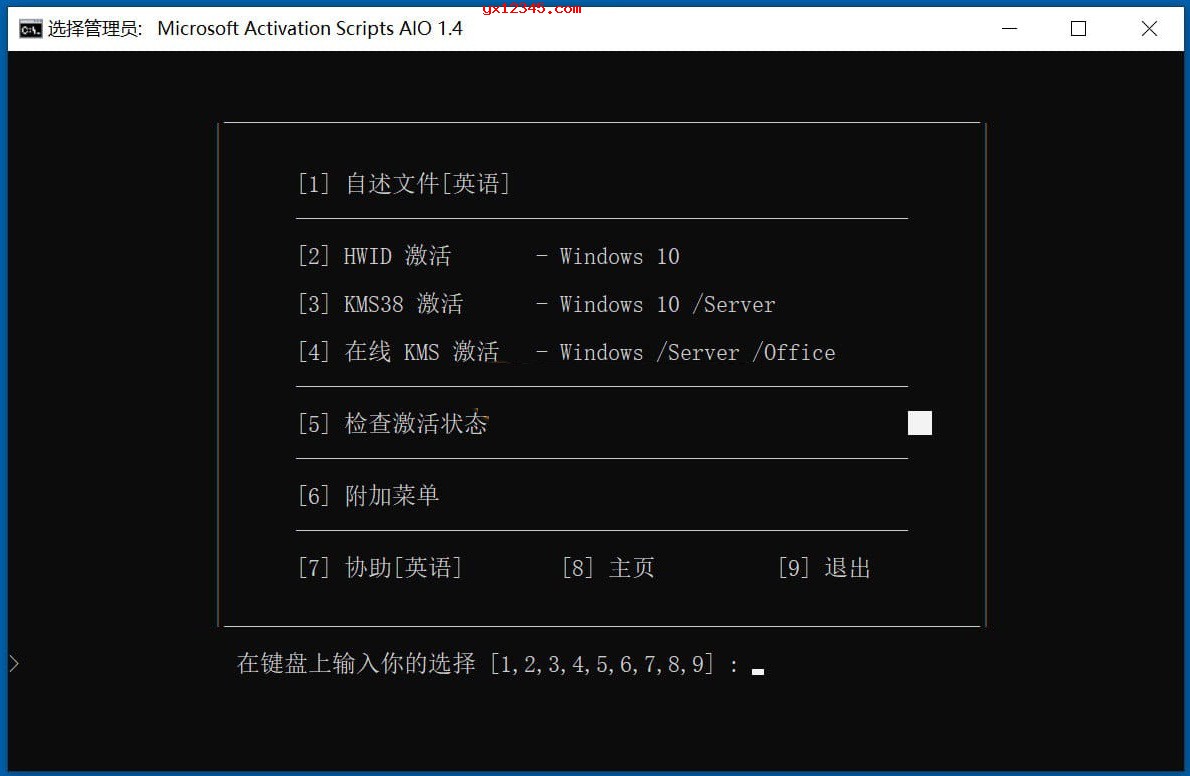Click the cmd icon in title bar
This screenshot has height=776, width=1190.
tap(30, 29)
